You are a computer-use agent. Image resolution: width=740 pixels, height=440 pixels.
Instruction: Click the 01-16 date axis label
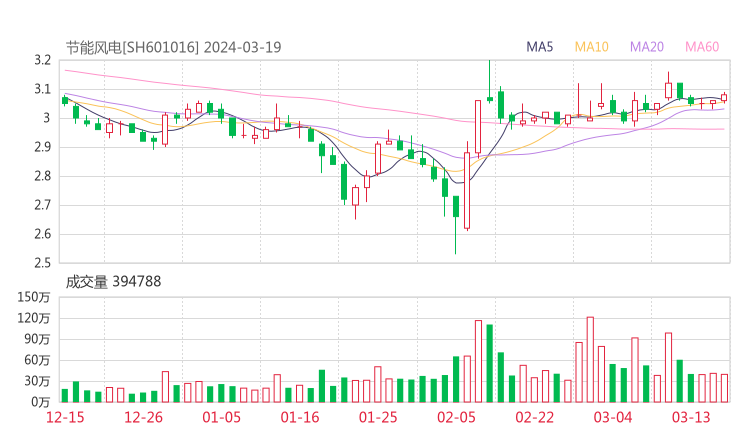[300, 417]
